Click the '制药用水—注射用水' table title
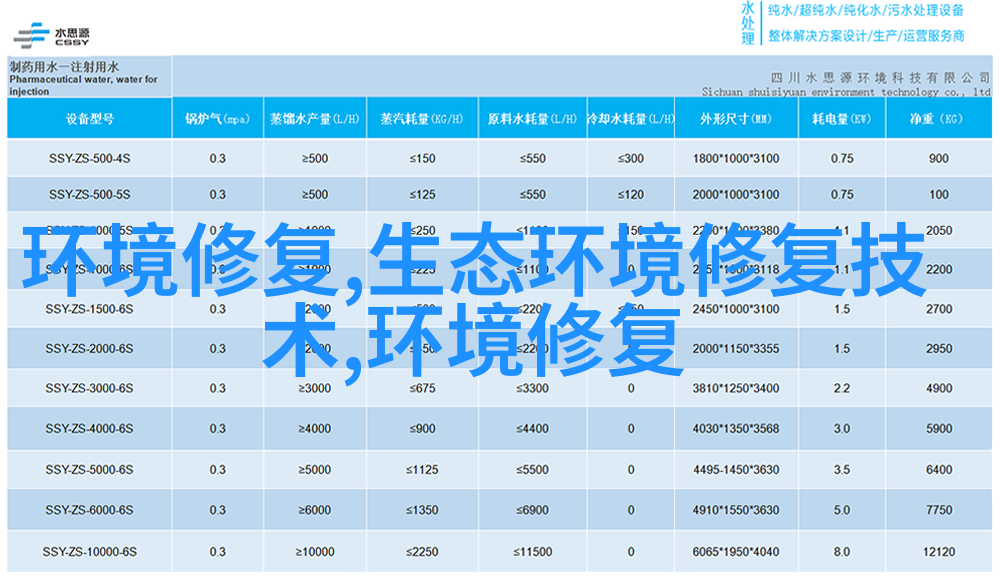This screenshot has width=1000, height=581. [x=64, y=66]
